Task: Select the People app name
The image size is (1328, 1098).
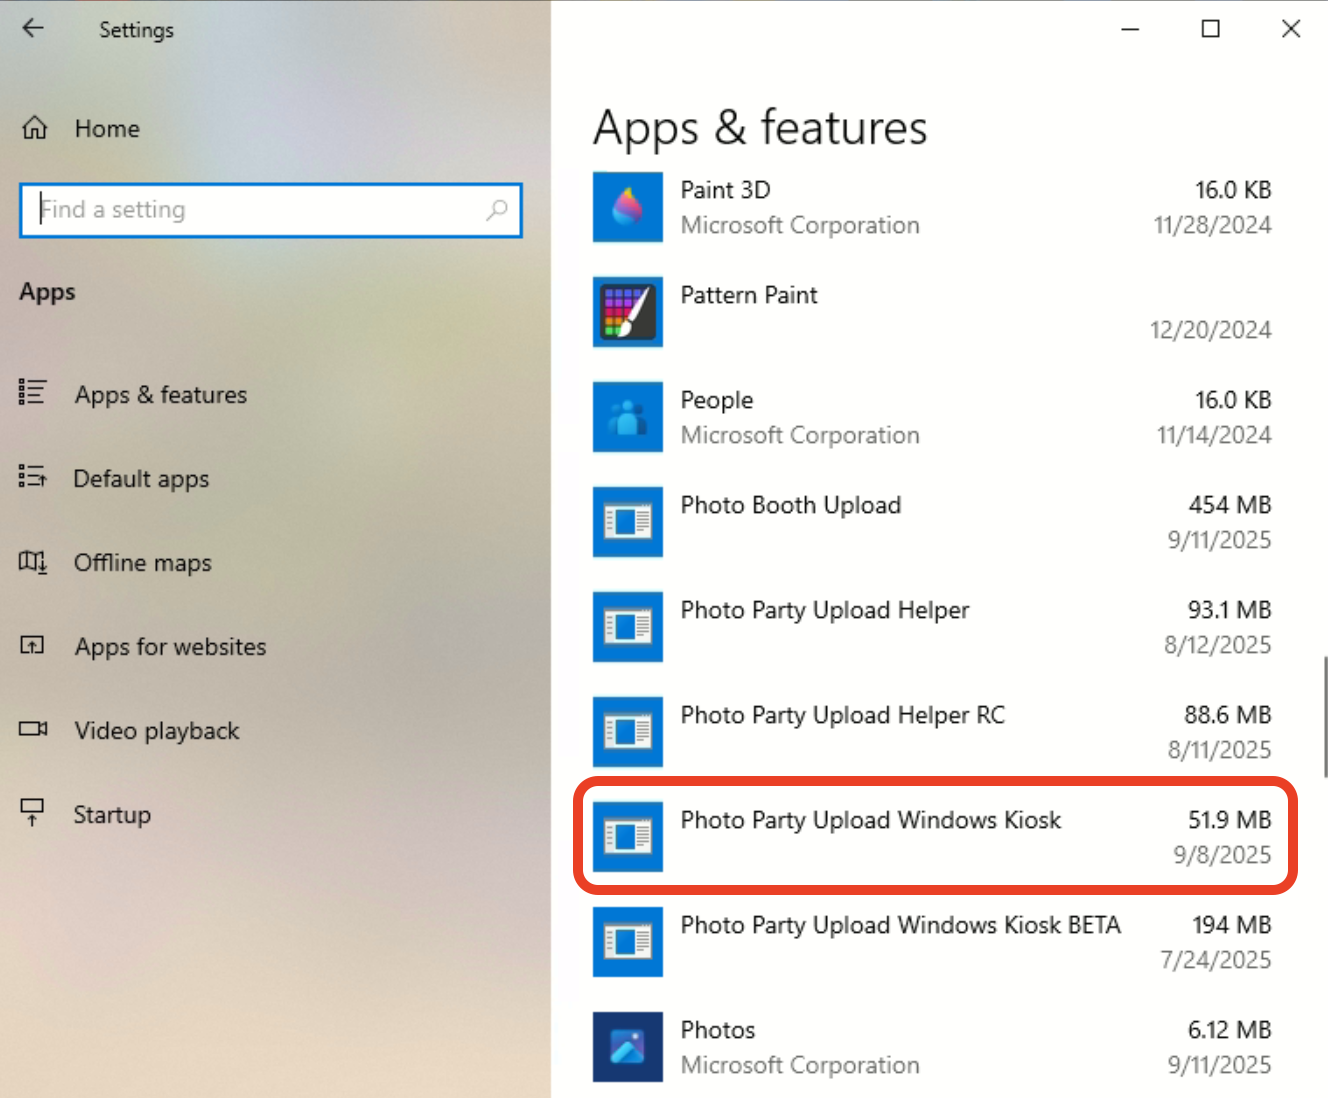Action: 717,400
